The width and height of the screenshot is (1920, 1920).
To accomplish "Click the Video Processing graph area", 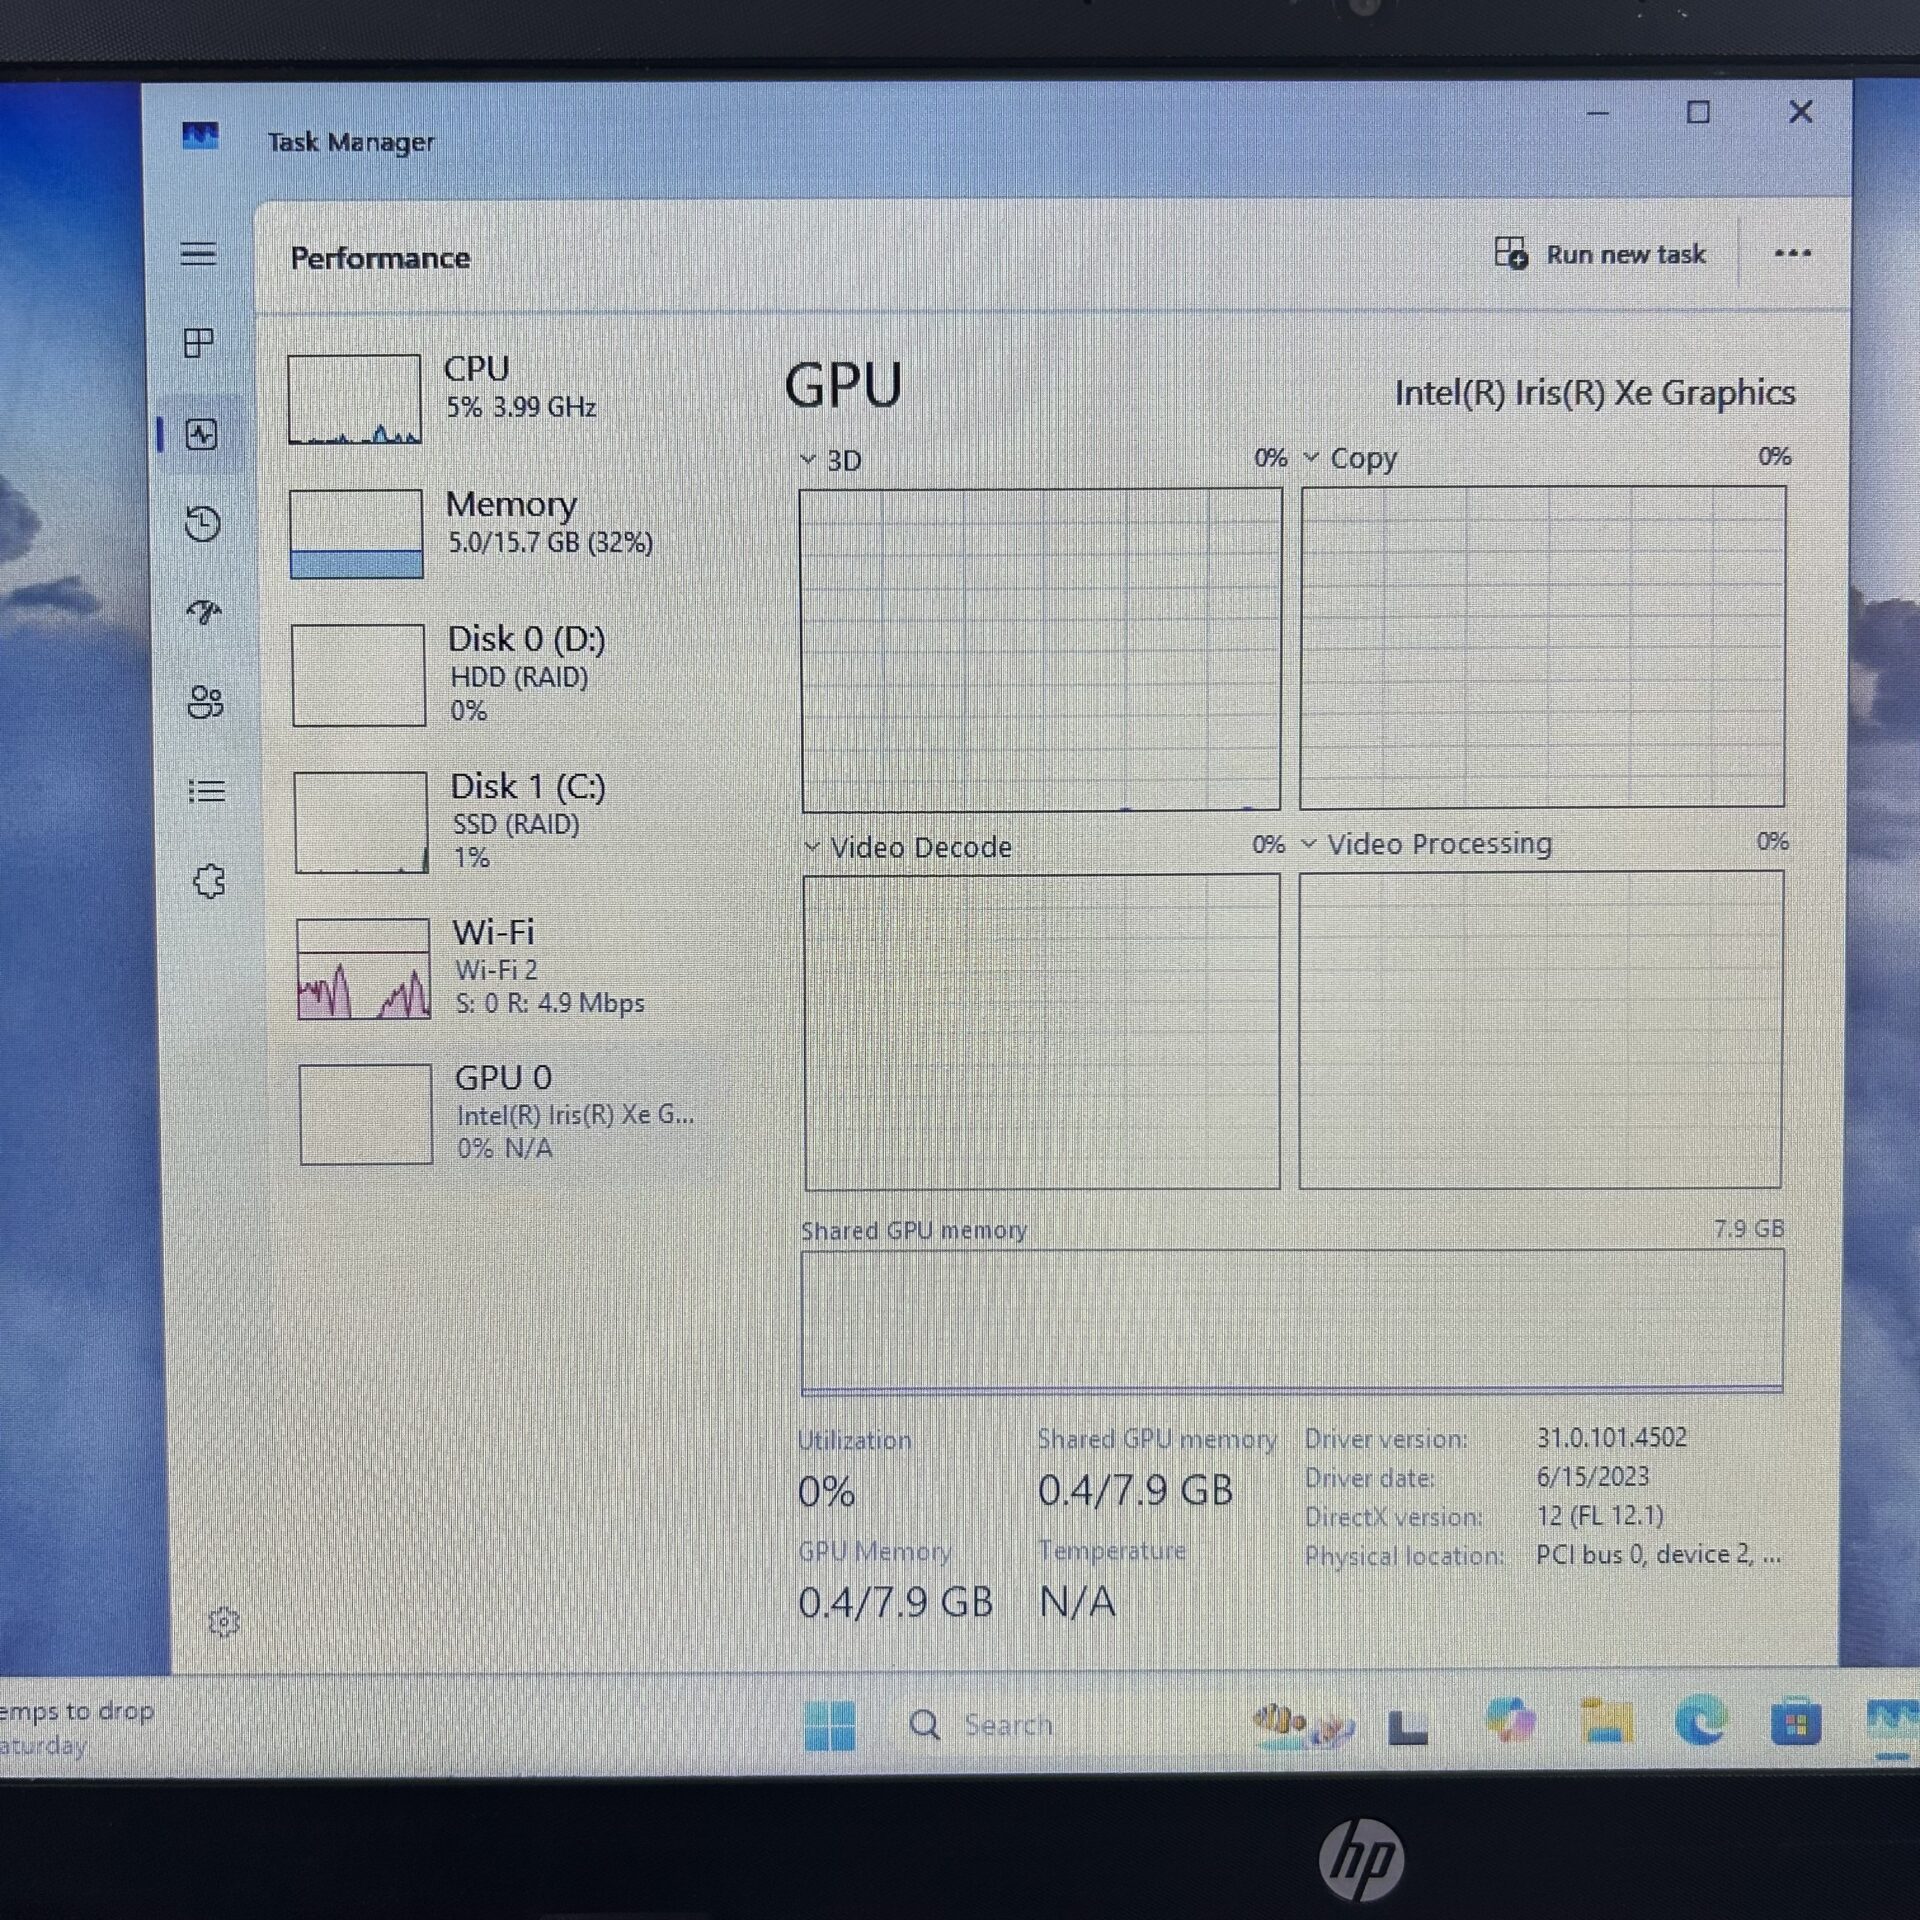I will [x=1541, y=1029].
